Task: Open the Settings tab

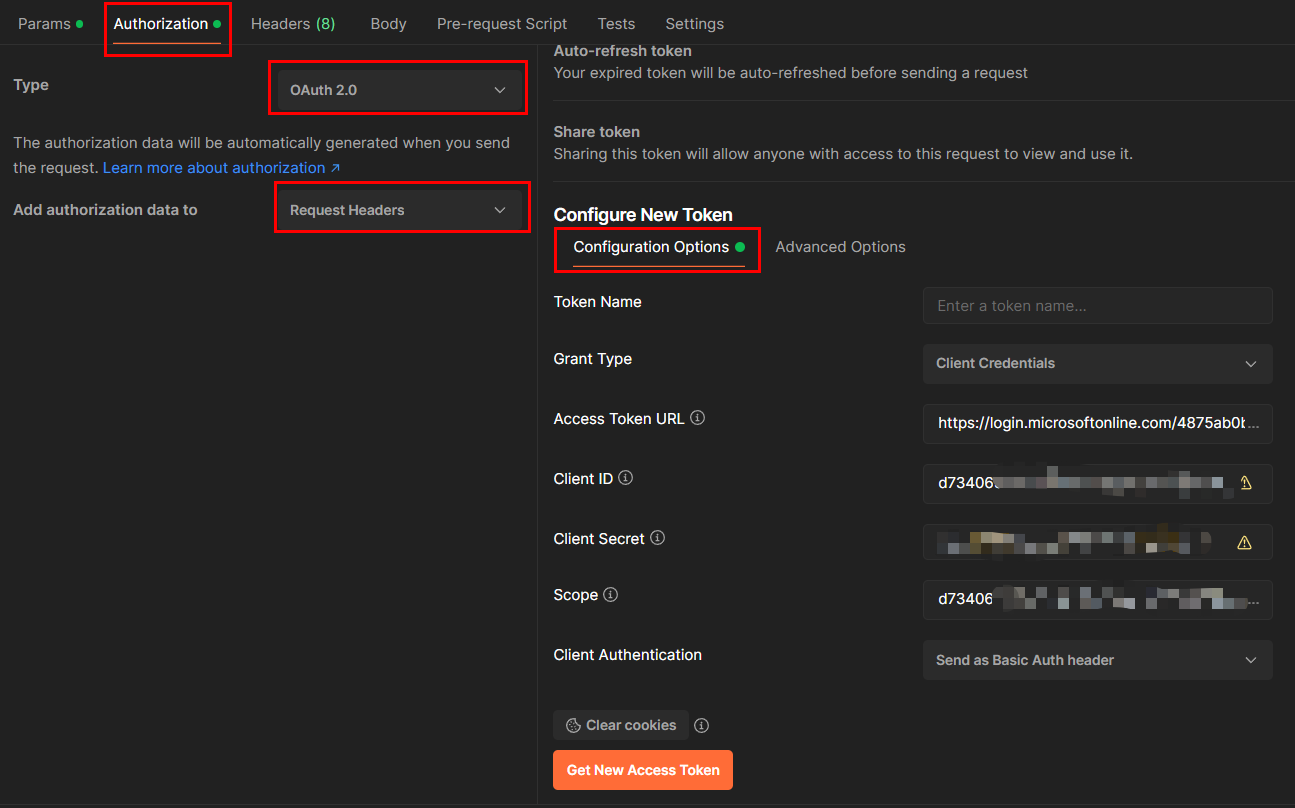Action: [x=694, y=23]
